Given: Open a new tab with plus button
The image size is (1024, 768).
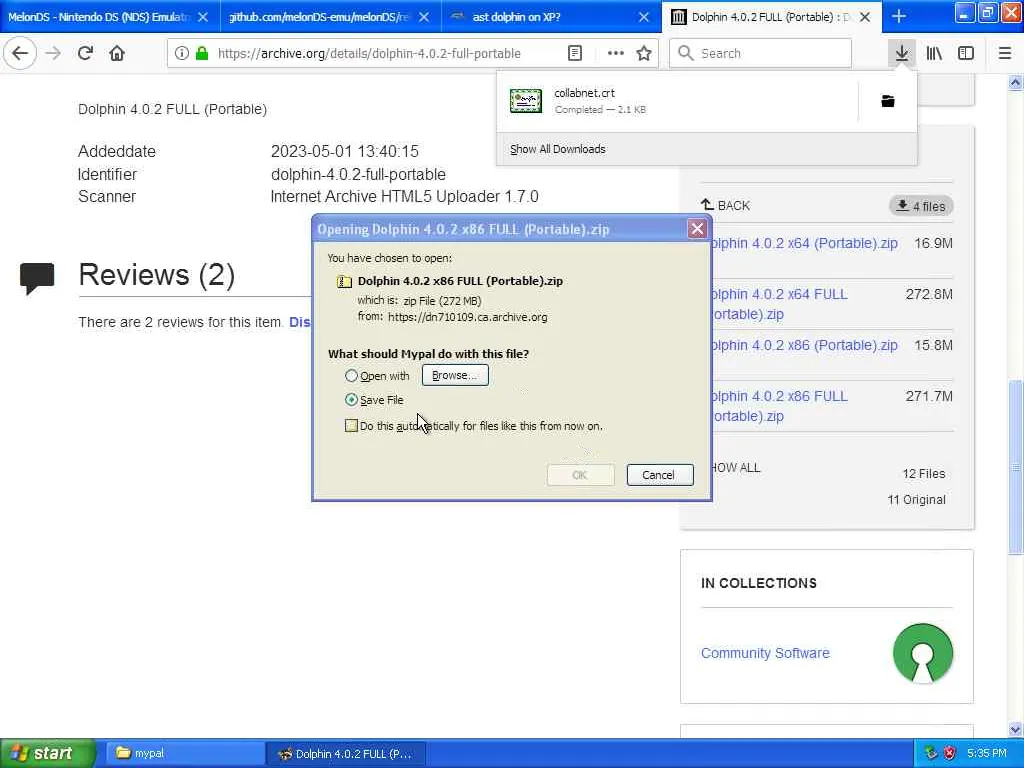Looking at the screenshot, I should point(899,17).
